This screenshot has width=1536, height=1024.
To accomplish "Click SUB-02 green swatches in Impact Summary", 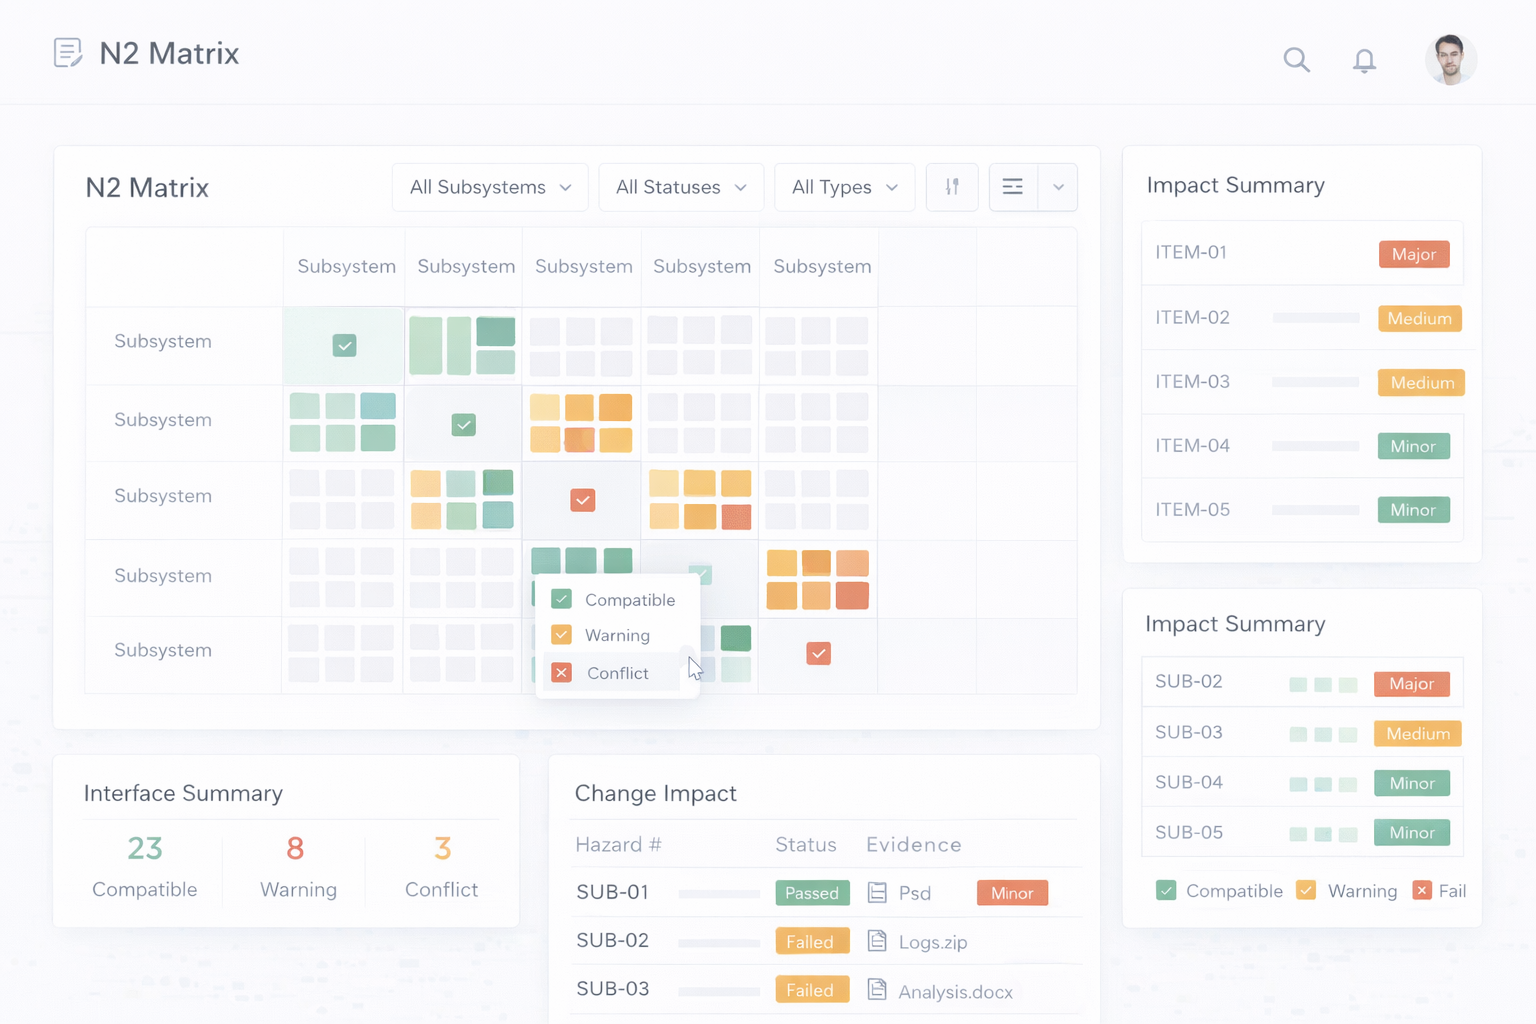I will tap(1323, 685).
